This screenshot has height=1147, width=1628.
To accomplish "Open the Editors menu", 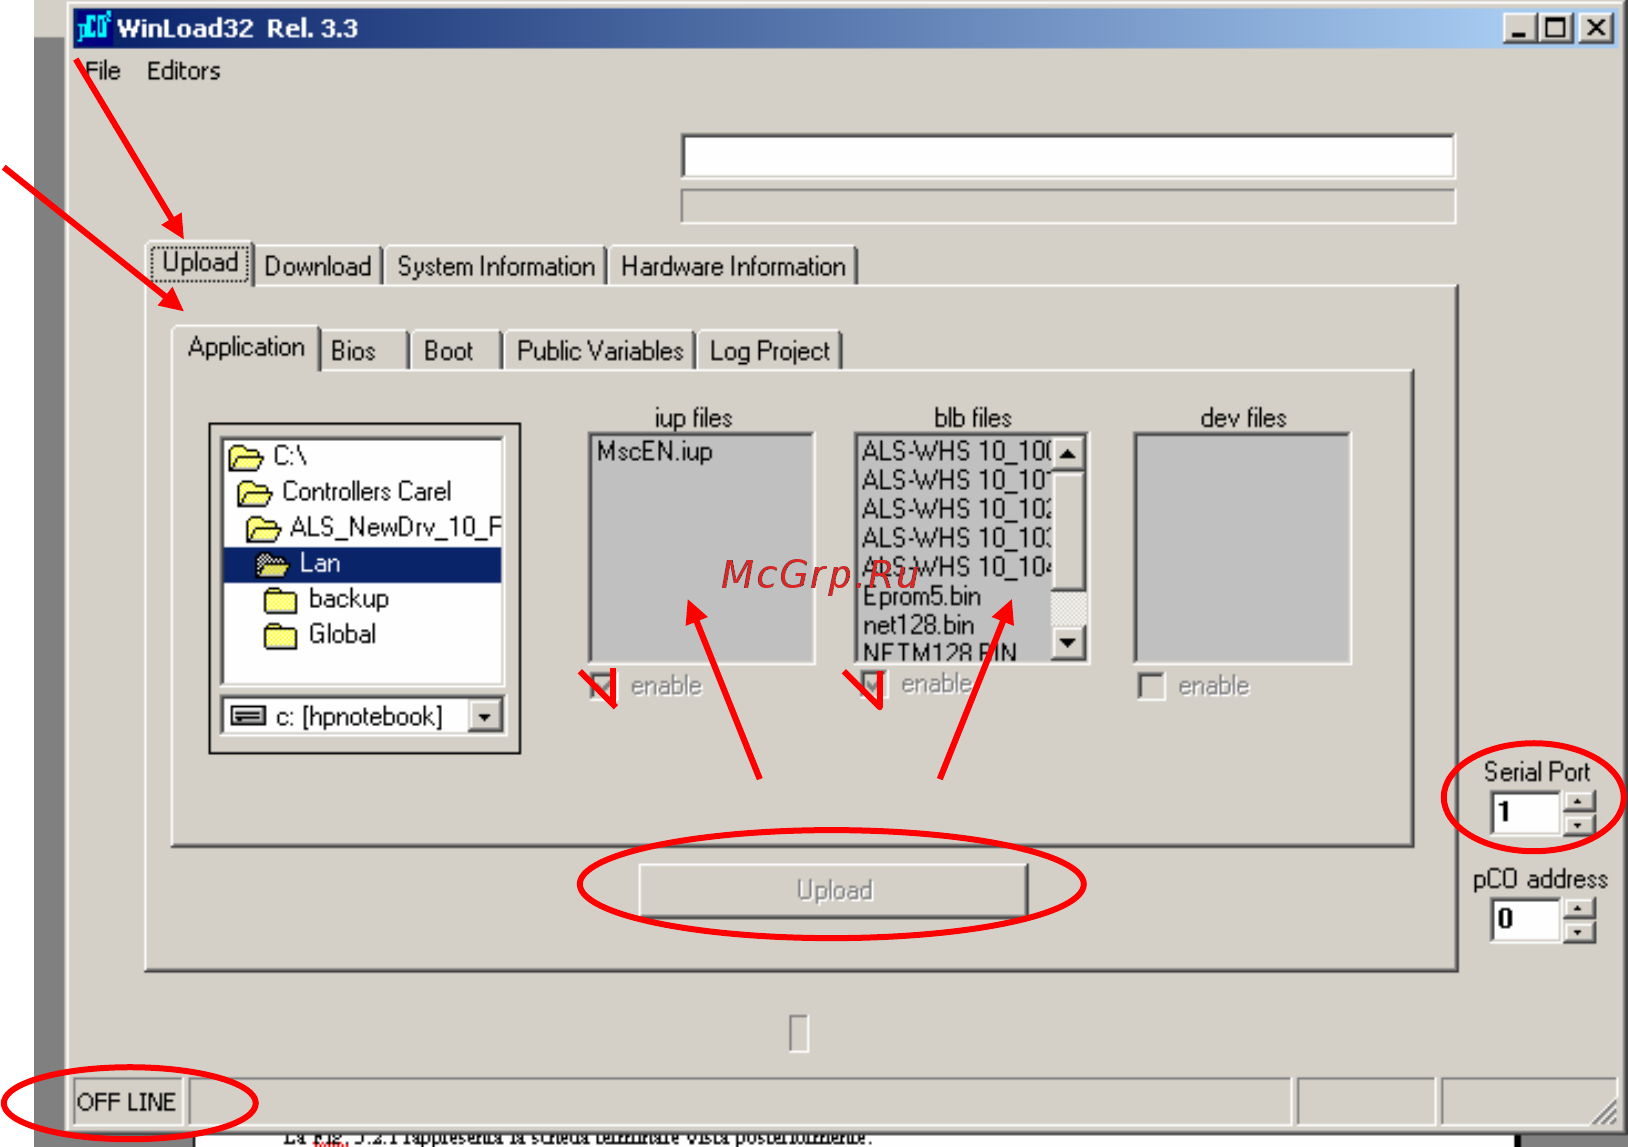I will tap(183, 71).
